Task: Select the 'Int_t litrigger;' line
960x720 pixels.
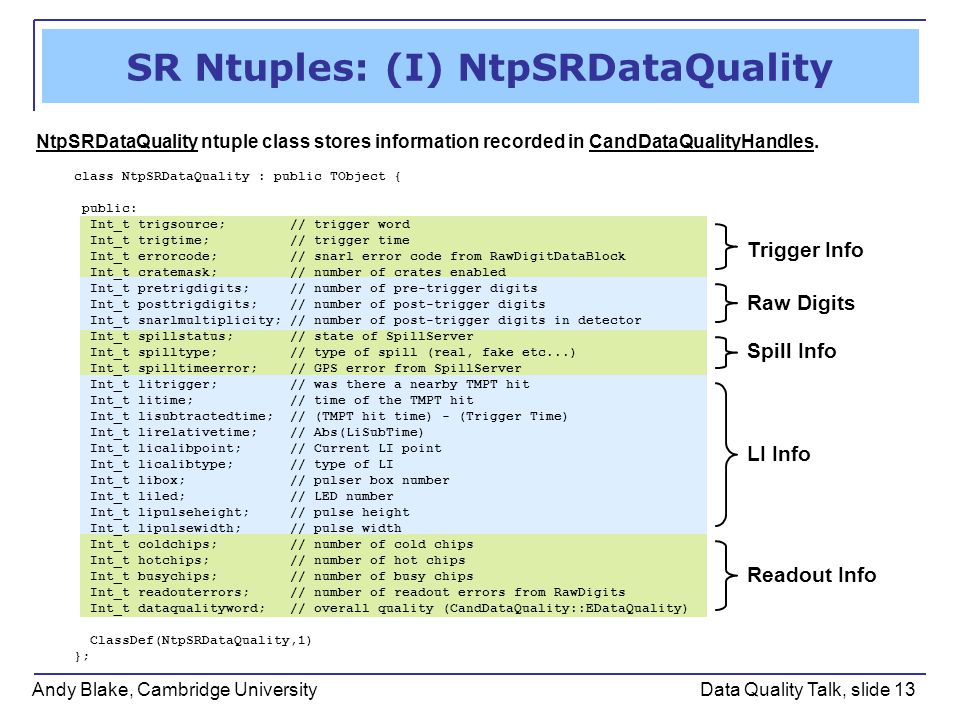Action: [x=154, y=384]
